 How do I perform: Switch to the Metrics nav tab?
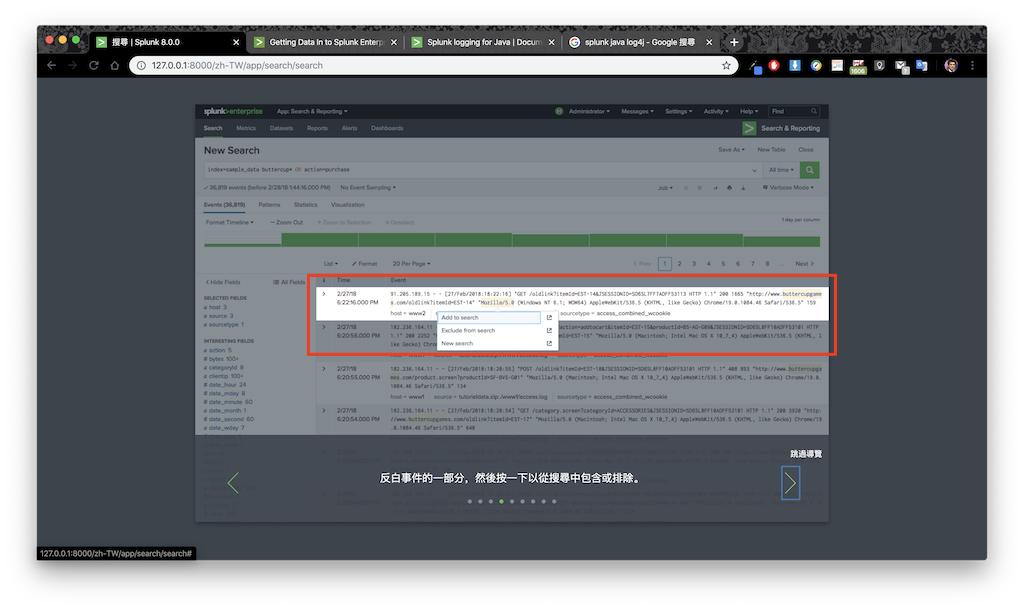tap(246, 129)
